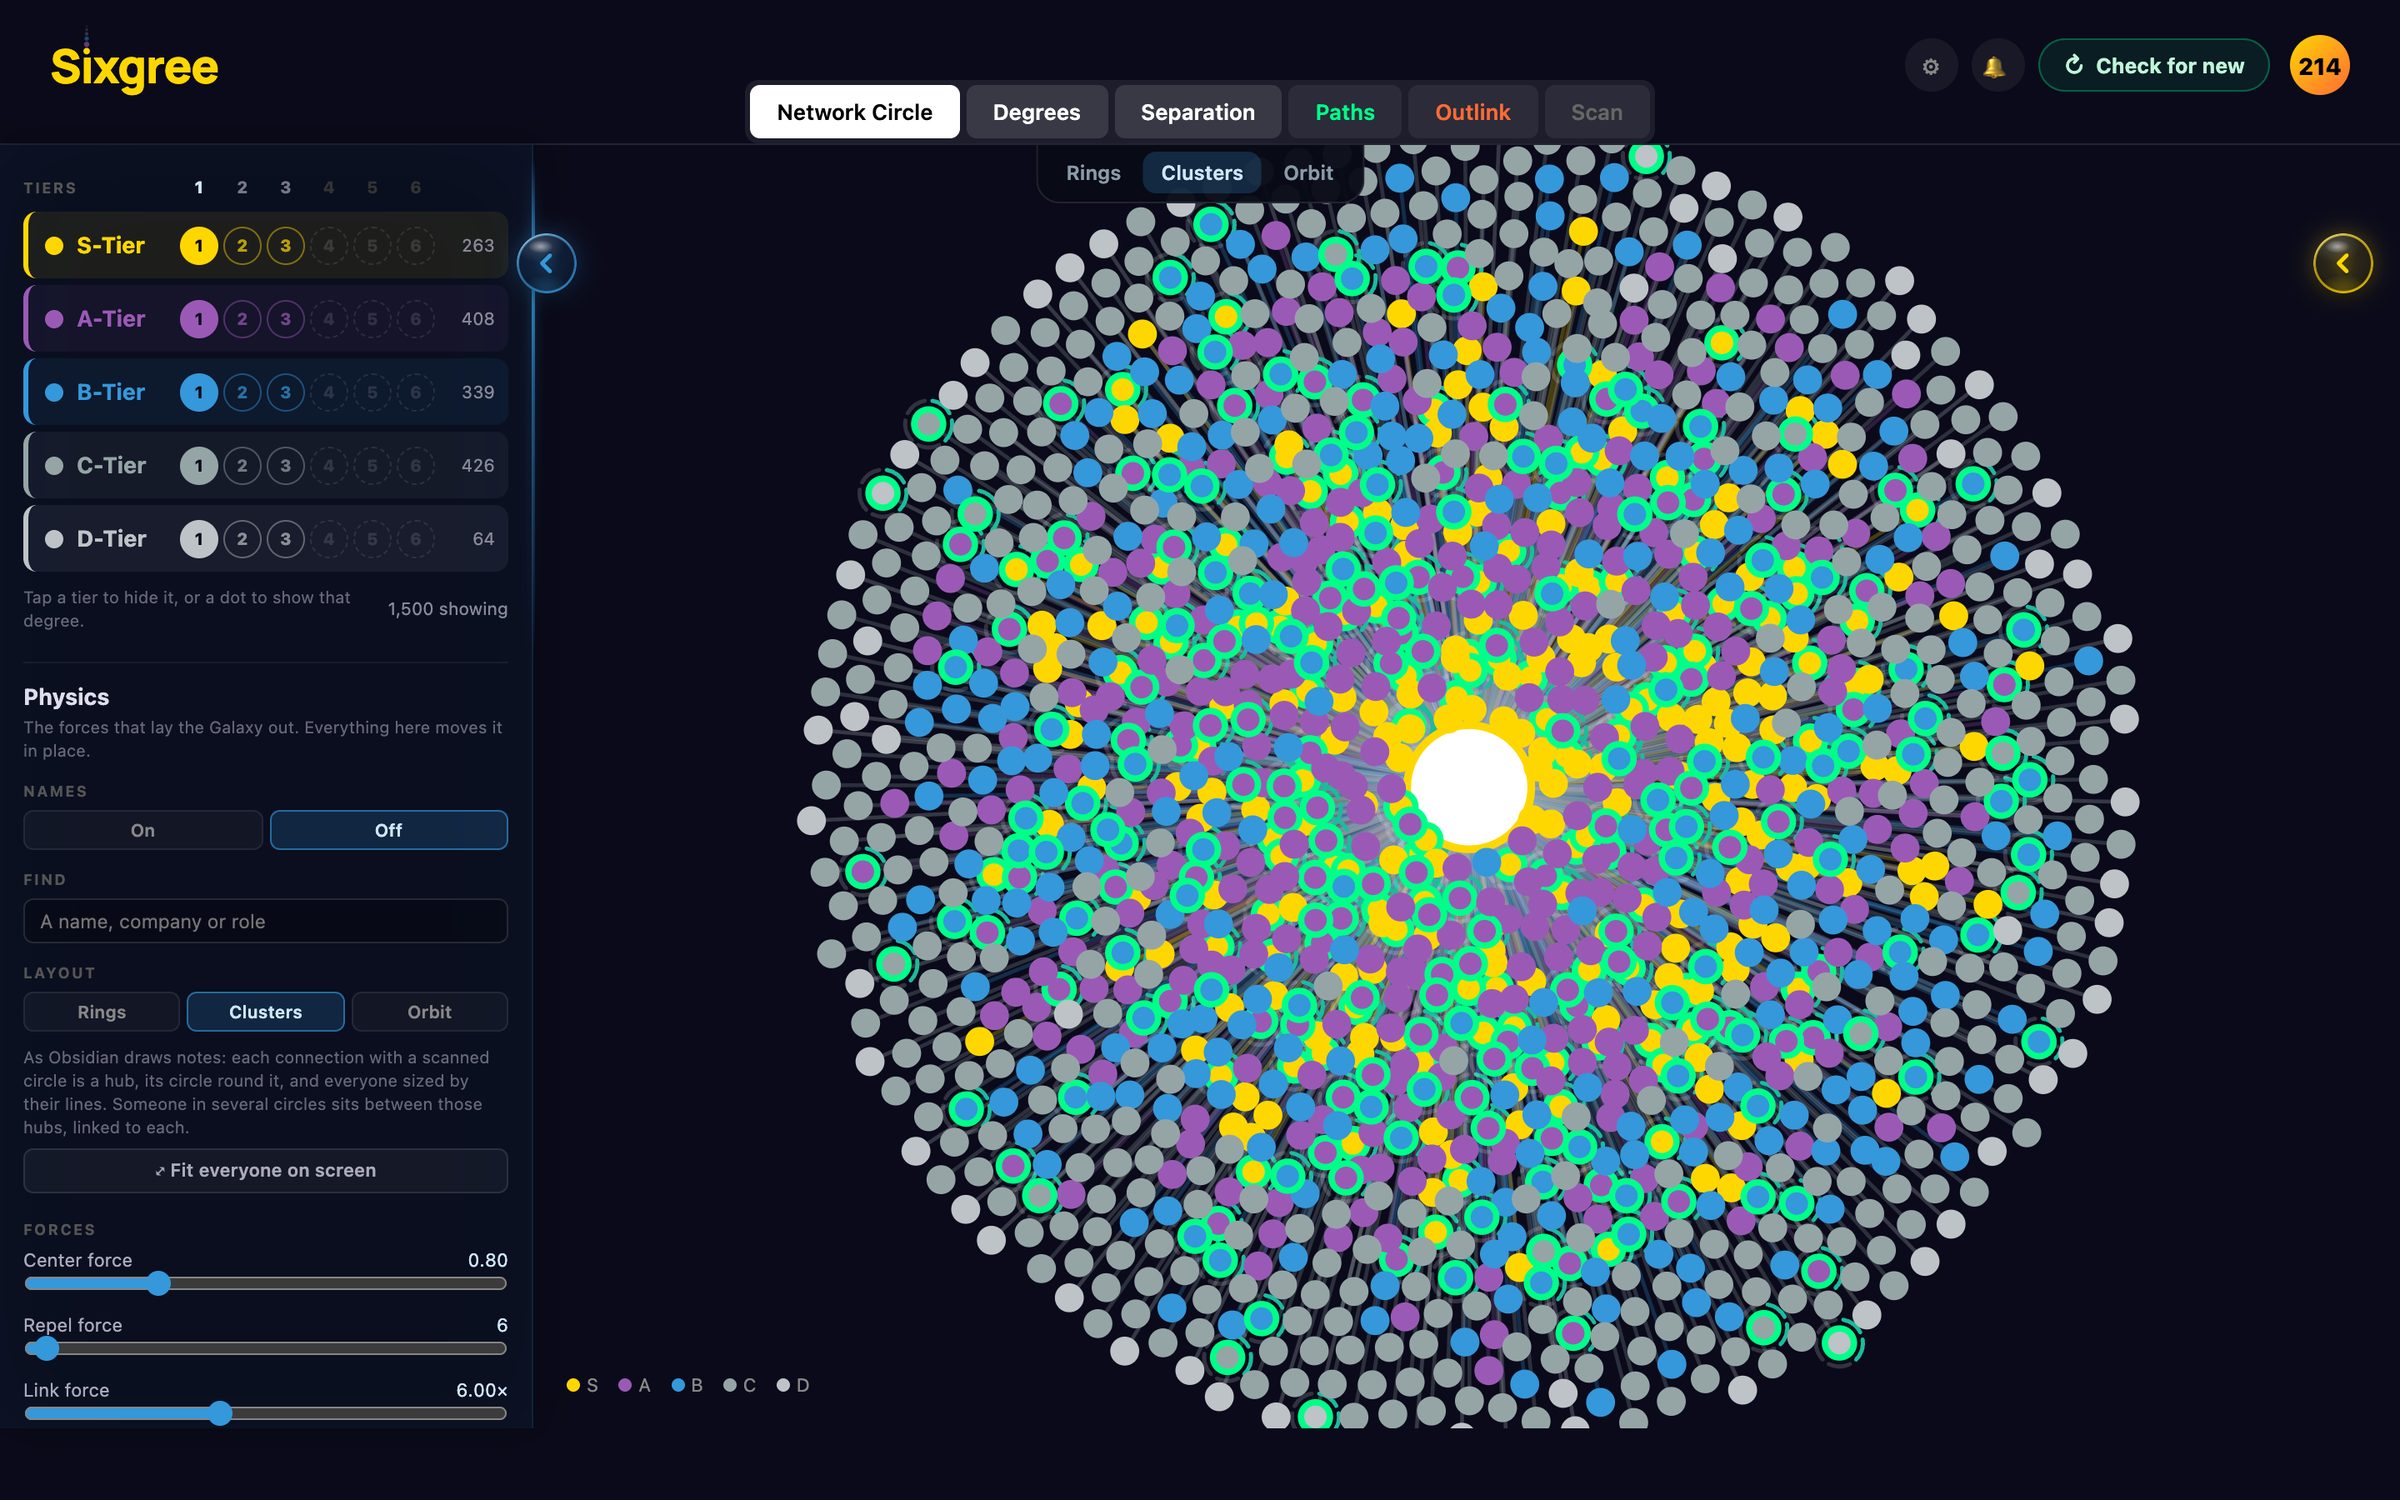This screenshot has width=2400, height=1500.
Task: Open the Scan tab
Action: [1597, 112]
